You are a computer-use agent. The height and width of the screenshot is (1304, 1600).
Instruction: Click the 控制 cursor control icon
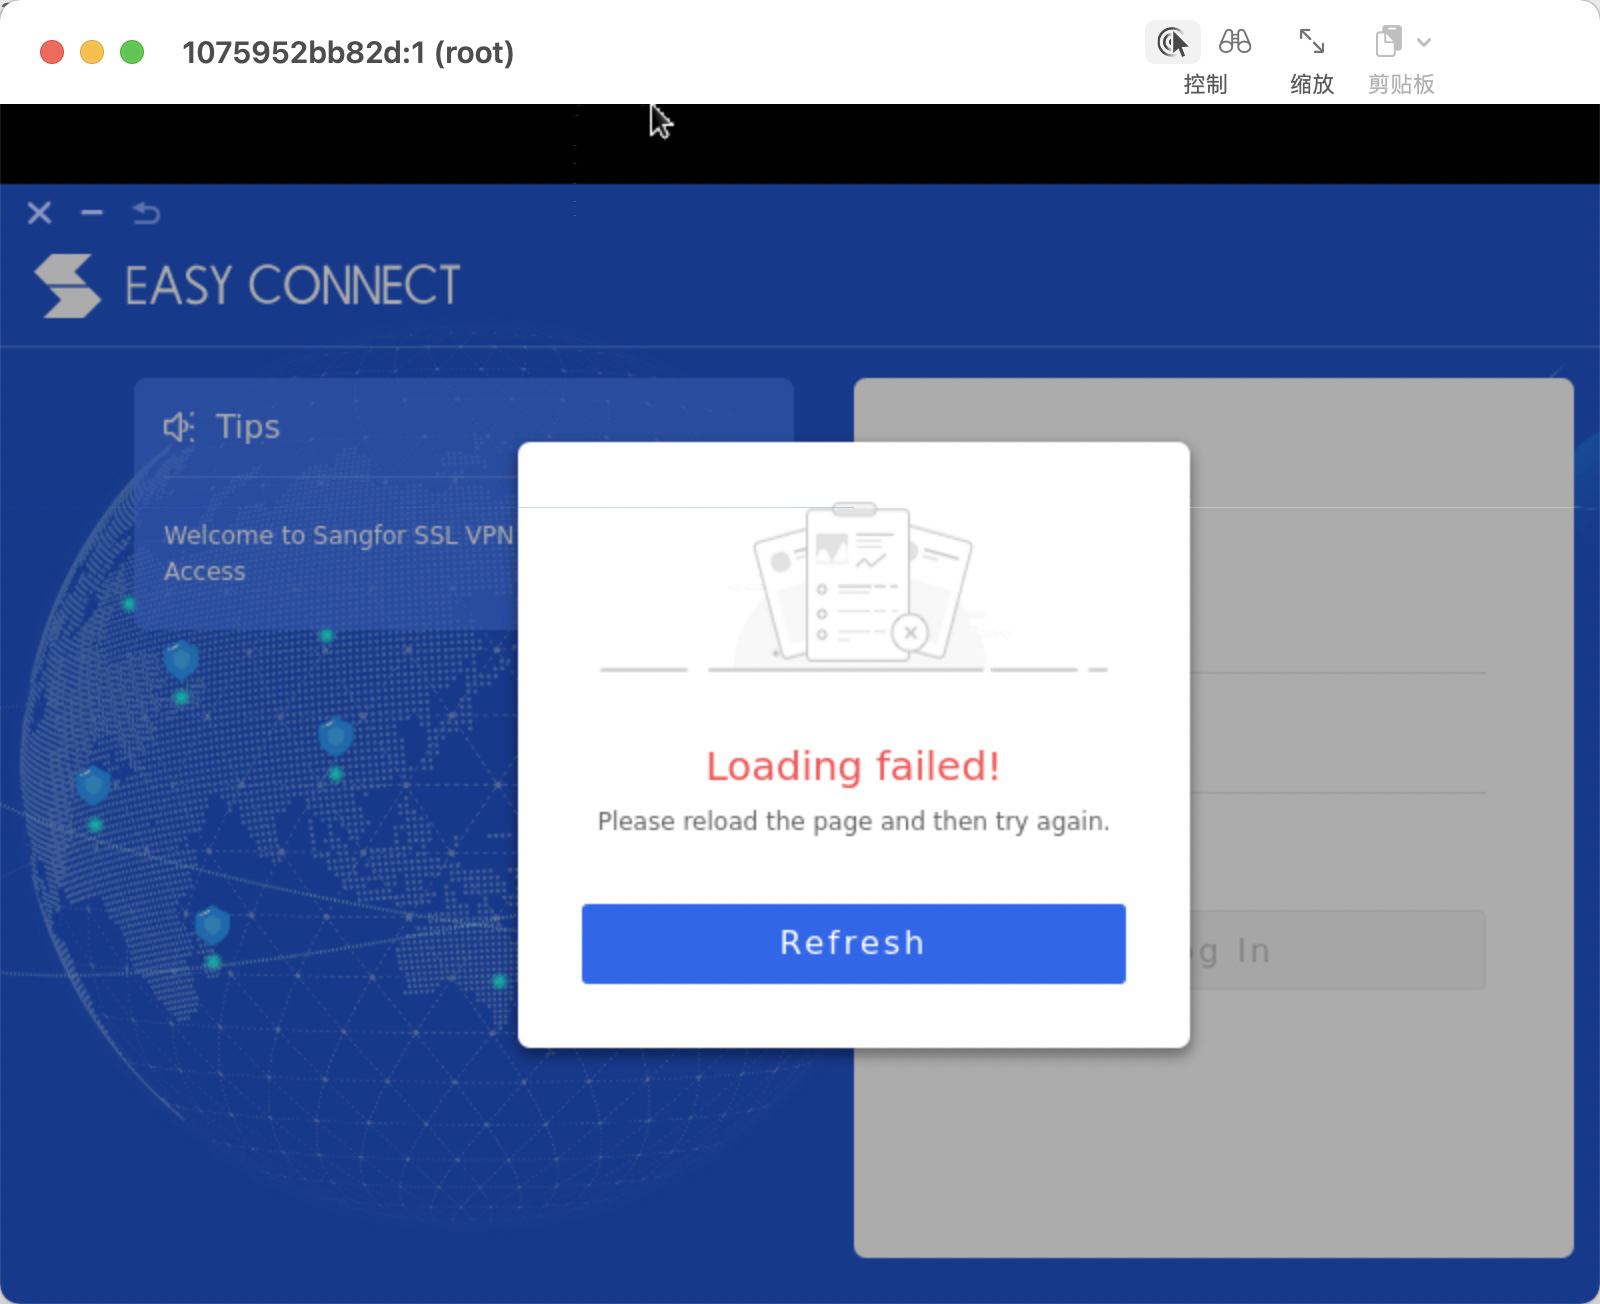pos(1173,42)
